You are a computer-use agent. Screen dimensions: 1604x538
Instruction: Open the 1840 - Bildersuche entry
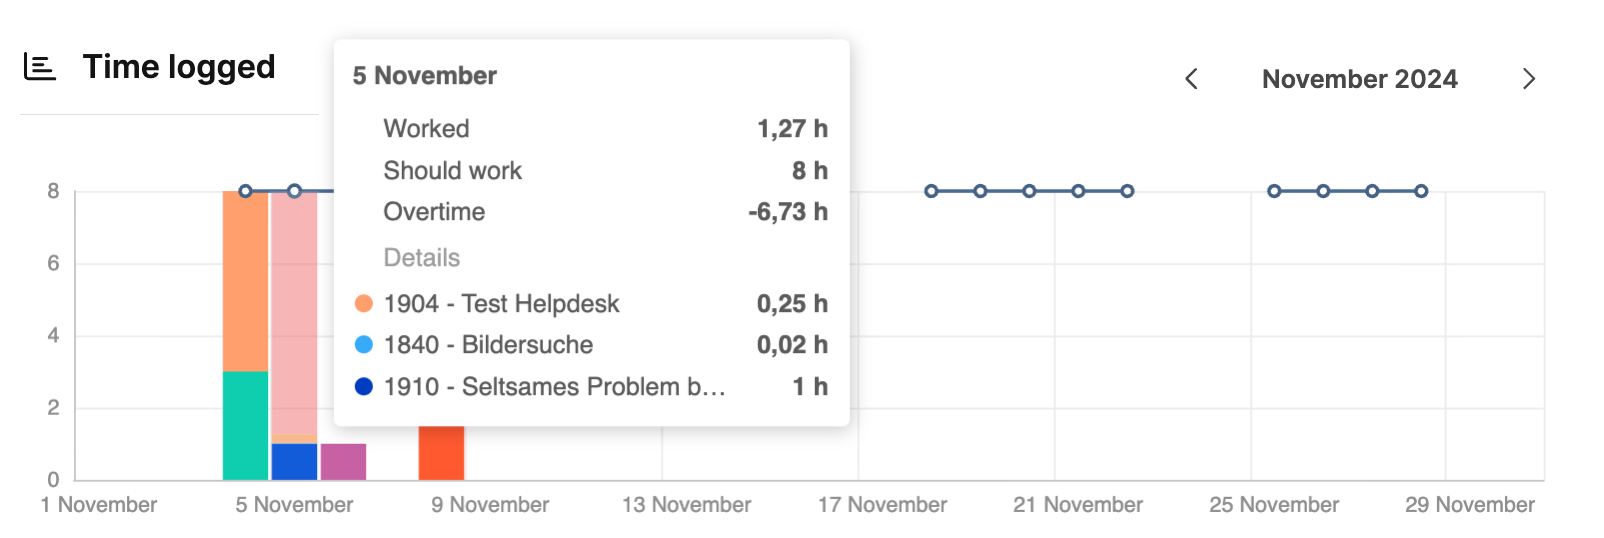click(488, 344)
